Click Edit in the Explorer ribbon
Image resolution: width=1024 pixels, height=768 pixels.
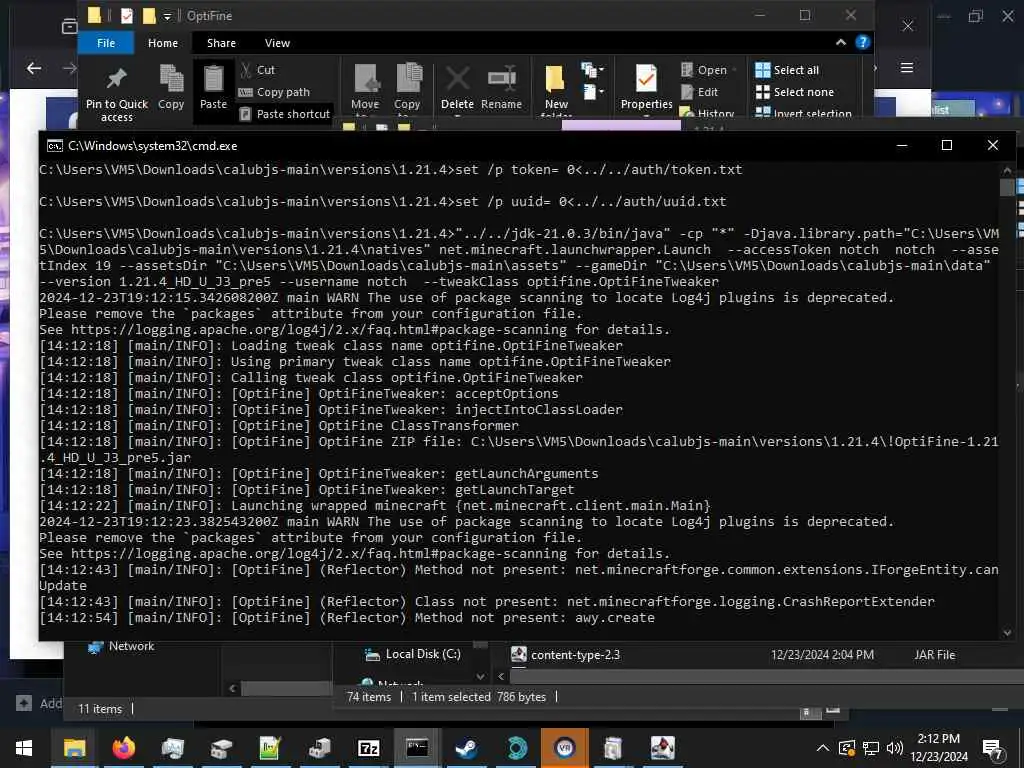[x=700, y=92]
